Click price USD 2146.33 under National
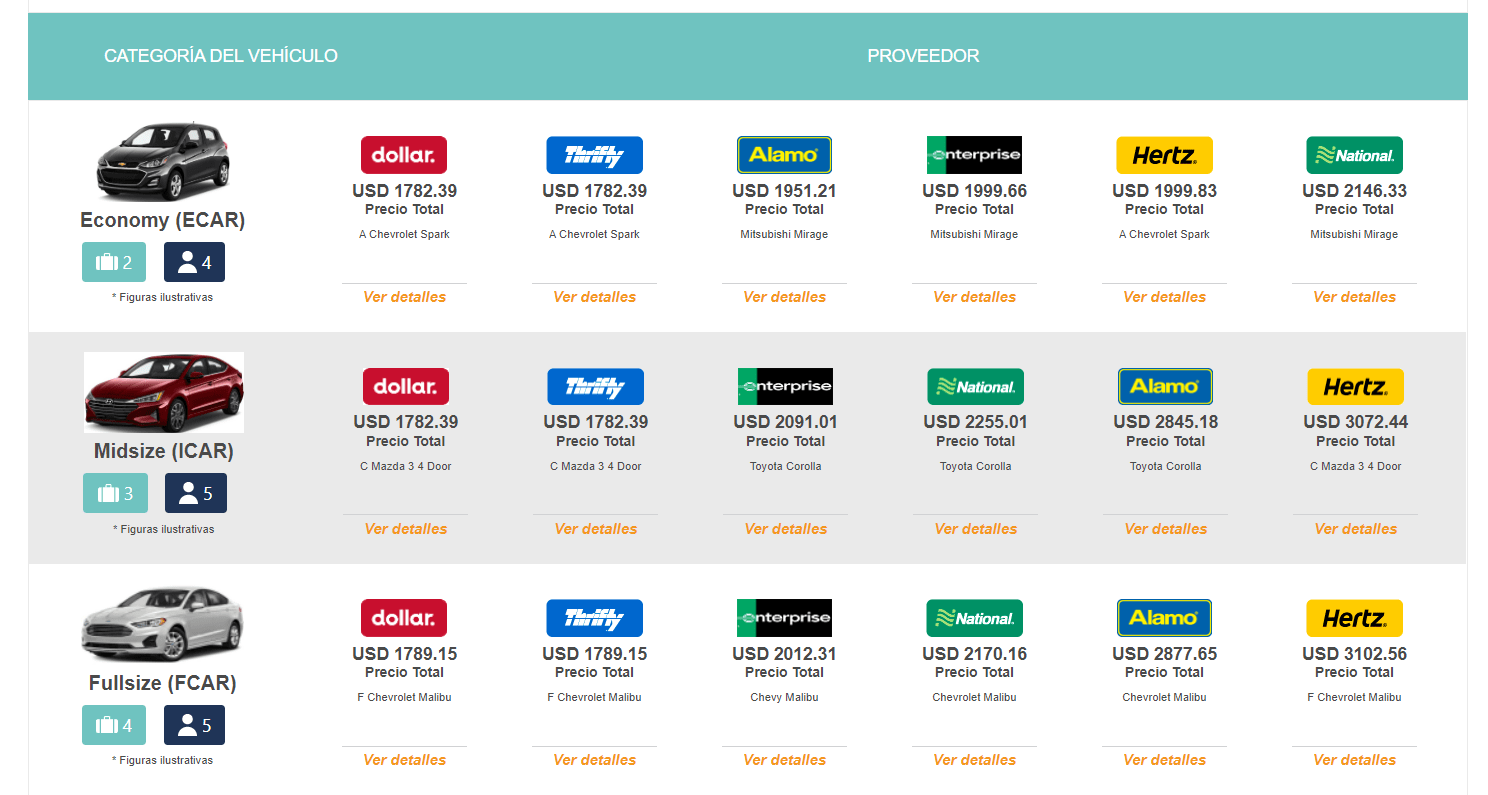 [1355, 190]
